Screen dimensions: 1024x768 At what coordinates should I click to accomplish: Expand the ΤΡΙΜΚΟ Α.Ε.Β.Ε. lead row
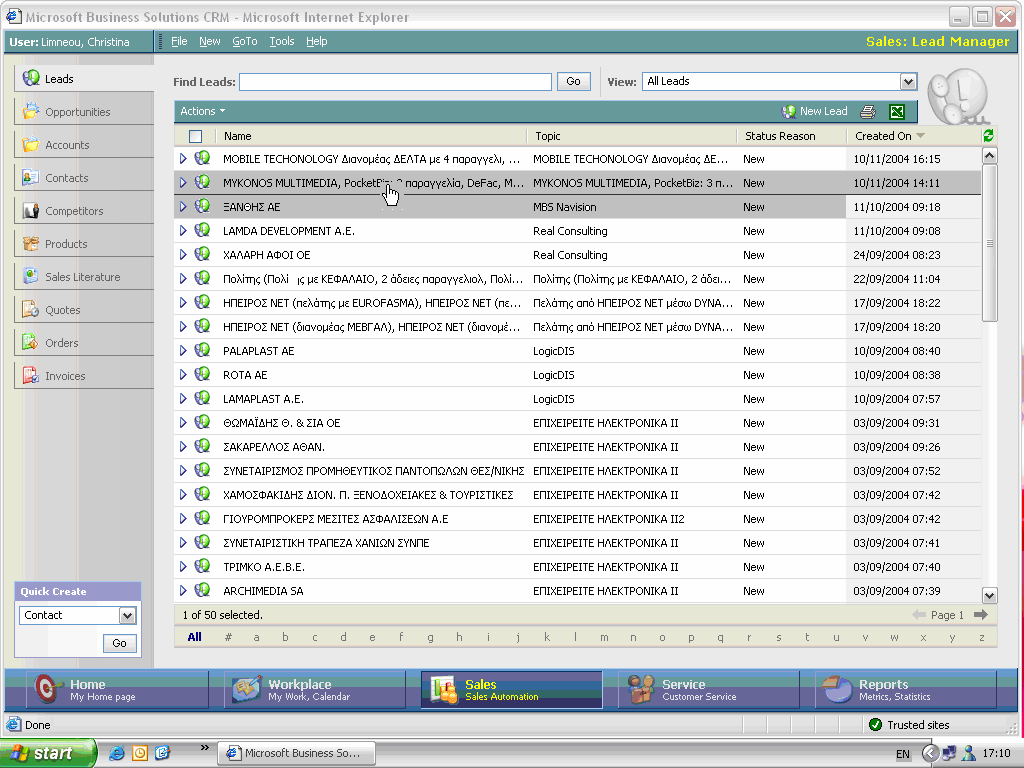point(183,567)
